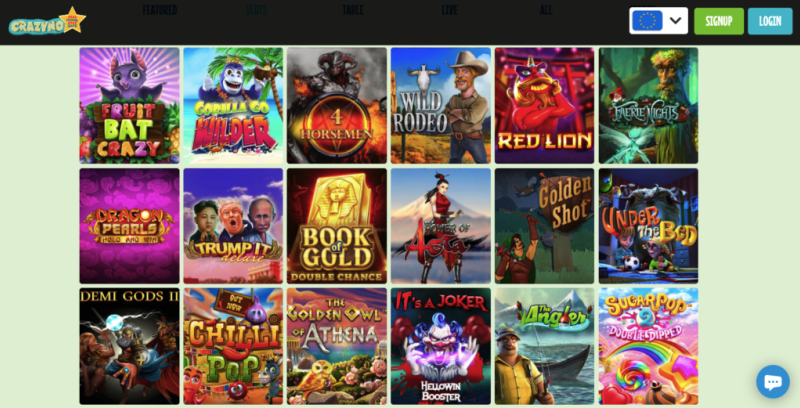This screenshot has width=800, height=408.
Task: Select the EU flag currency icon
Action: [x=647, y=21]
